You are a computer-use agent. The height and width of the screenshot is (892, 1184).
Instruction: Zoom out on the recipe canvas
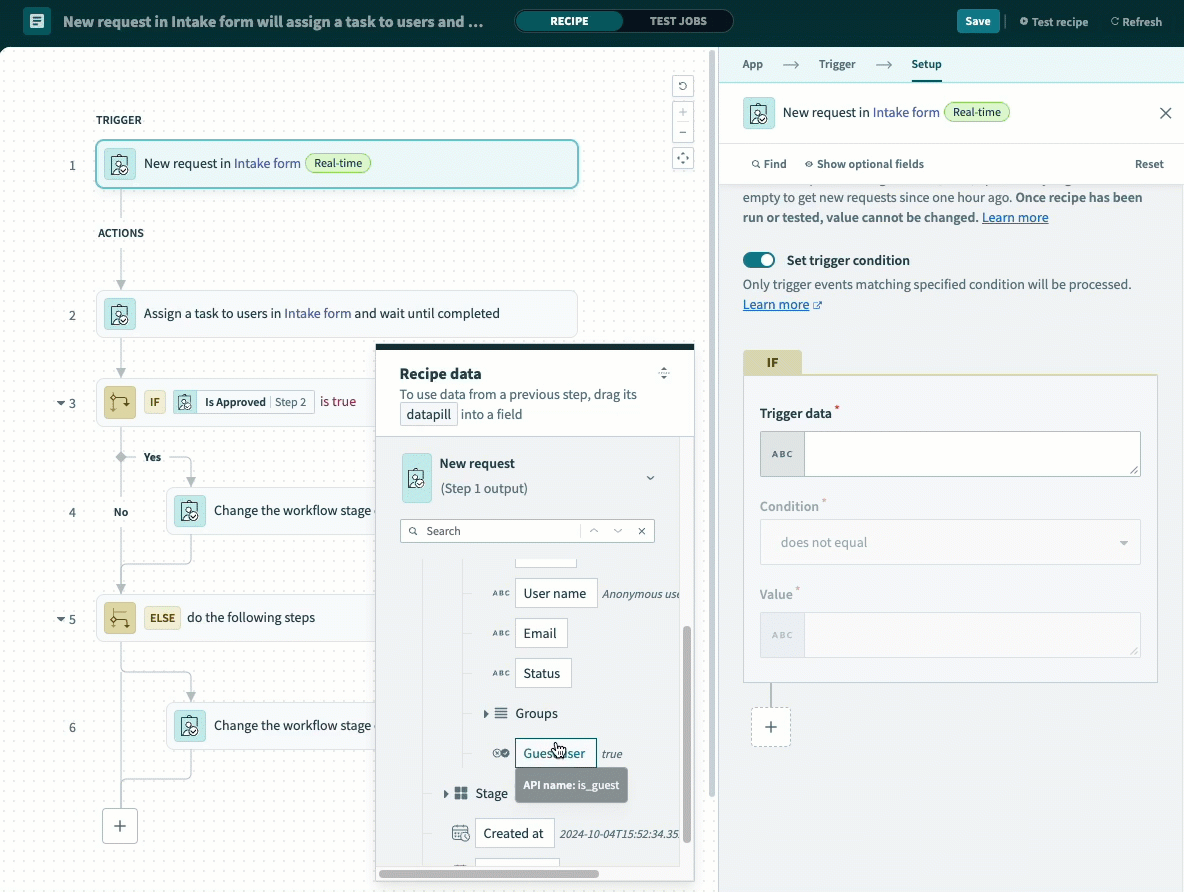tap(682, 133)
